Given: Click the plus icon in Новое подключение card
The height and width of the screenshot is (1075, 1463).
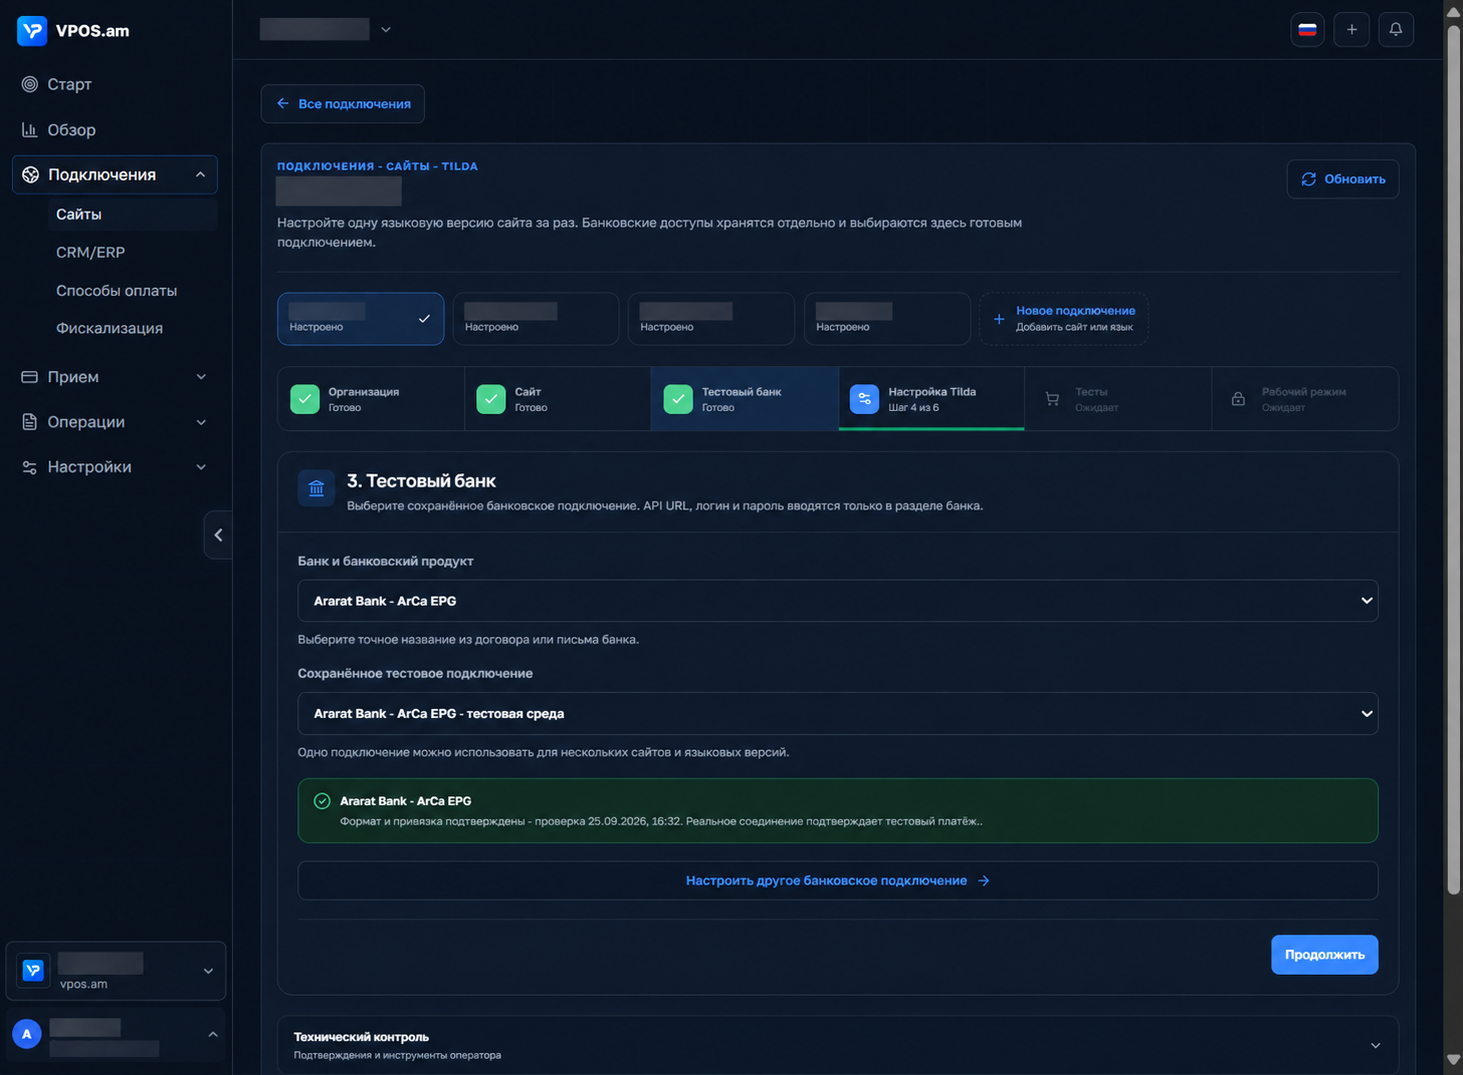Looking at the screenshot, I should (x=999, y=319).
